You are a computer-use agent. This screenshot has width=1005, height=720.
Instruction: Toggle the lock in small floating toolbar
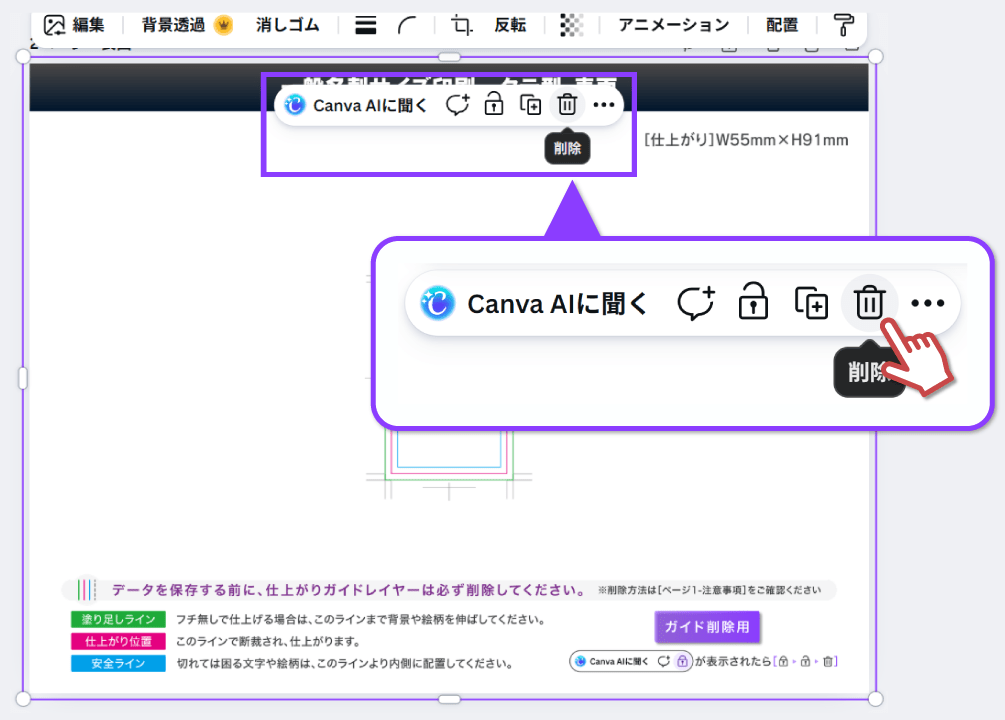tap(493, 105)
